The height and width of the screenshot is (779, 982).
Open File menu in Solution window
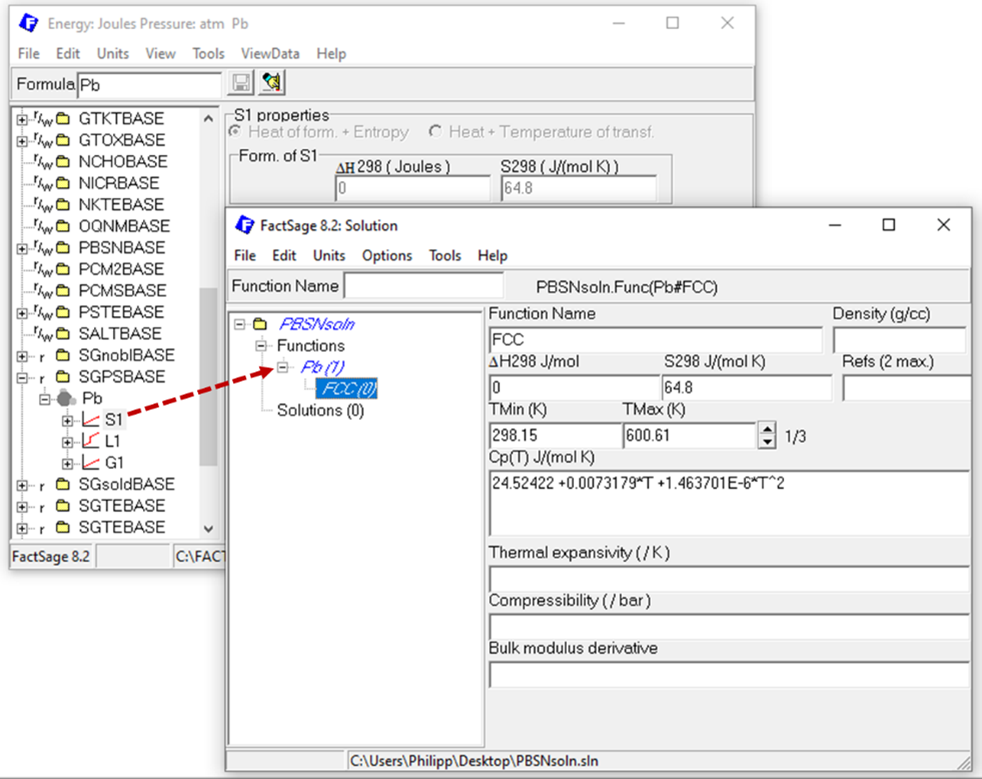coord(245,255)
